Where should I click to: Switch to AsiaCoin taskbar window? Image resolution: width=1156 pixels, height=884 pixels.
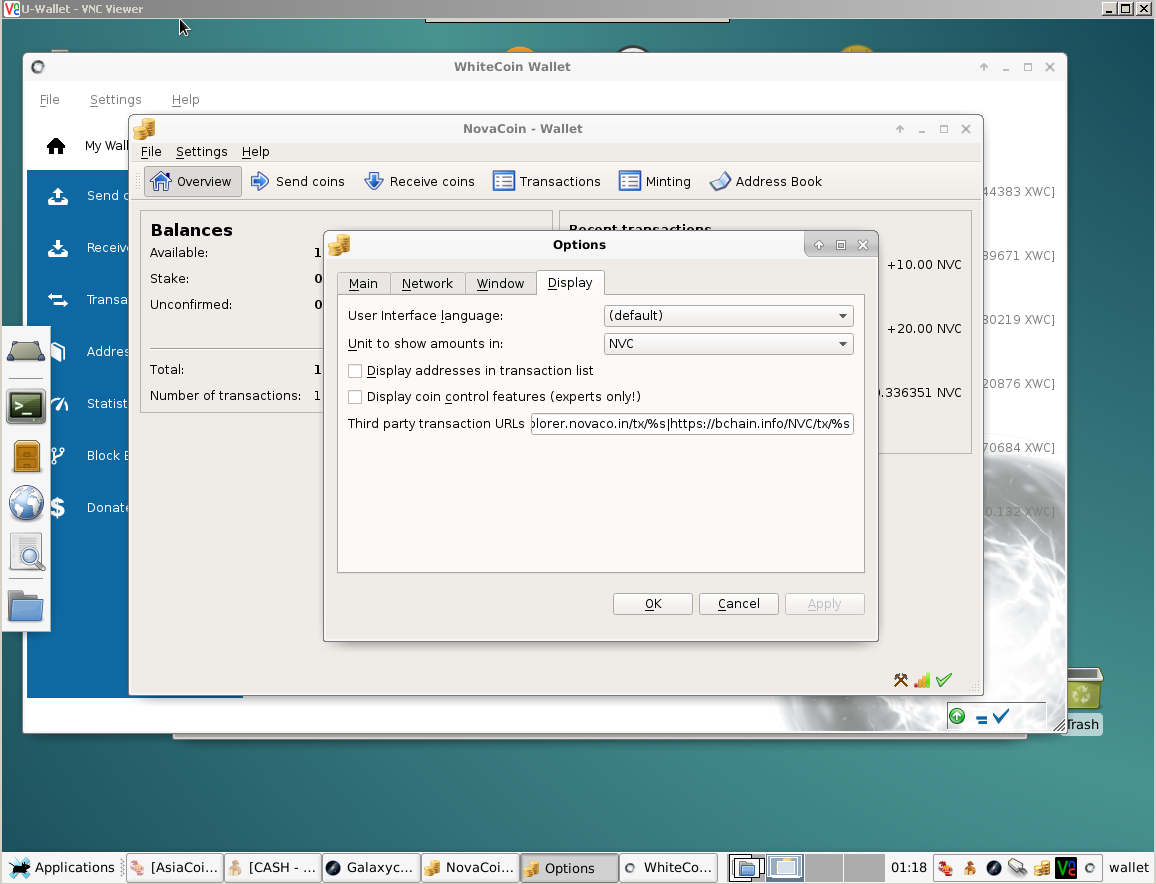pos(175,868)
